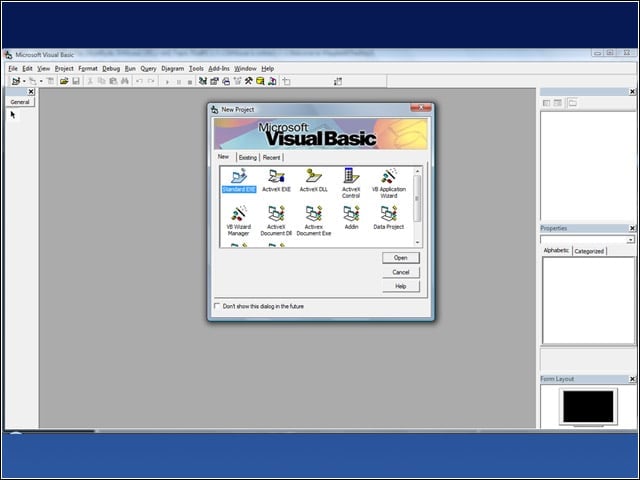The image size is (640, 480).
Task: Click the Add Form toolbar icon
Action: pos(32,81)
